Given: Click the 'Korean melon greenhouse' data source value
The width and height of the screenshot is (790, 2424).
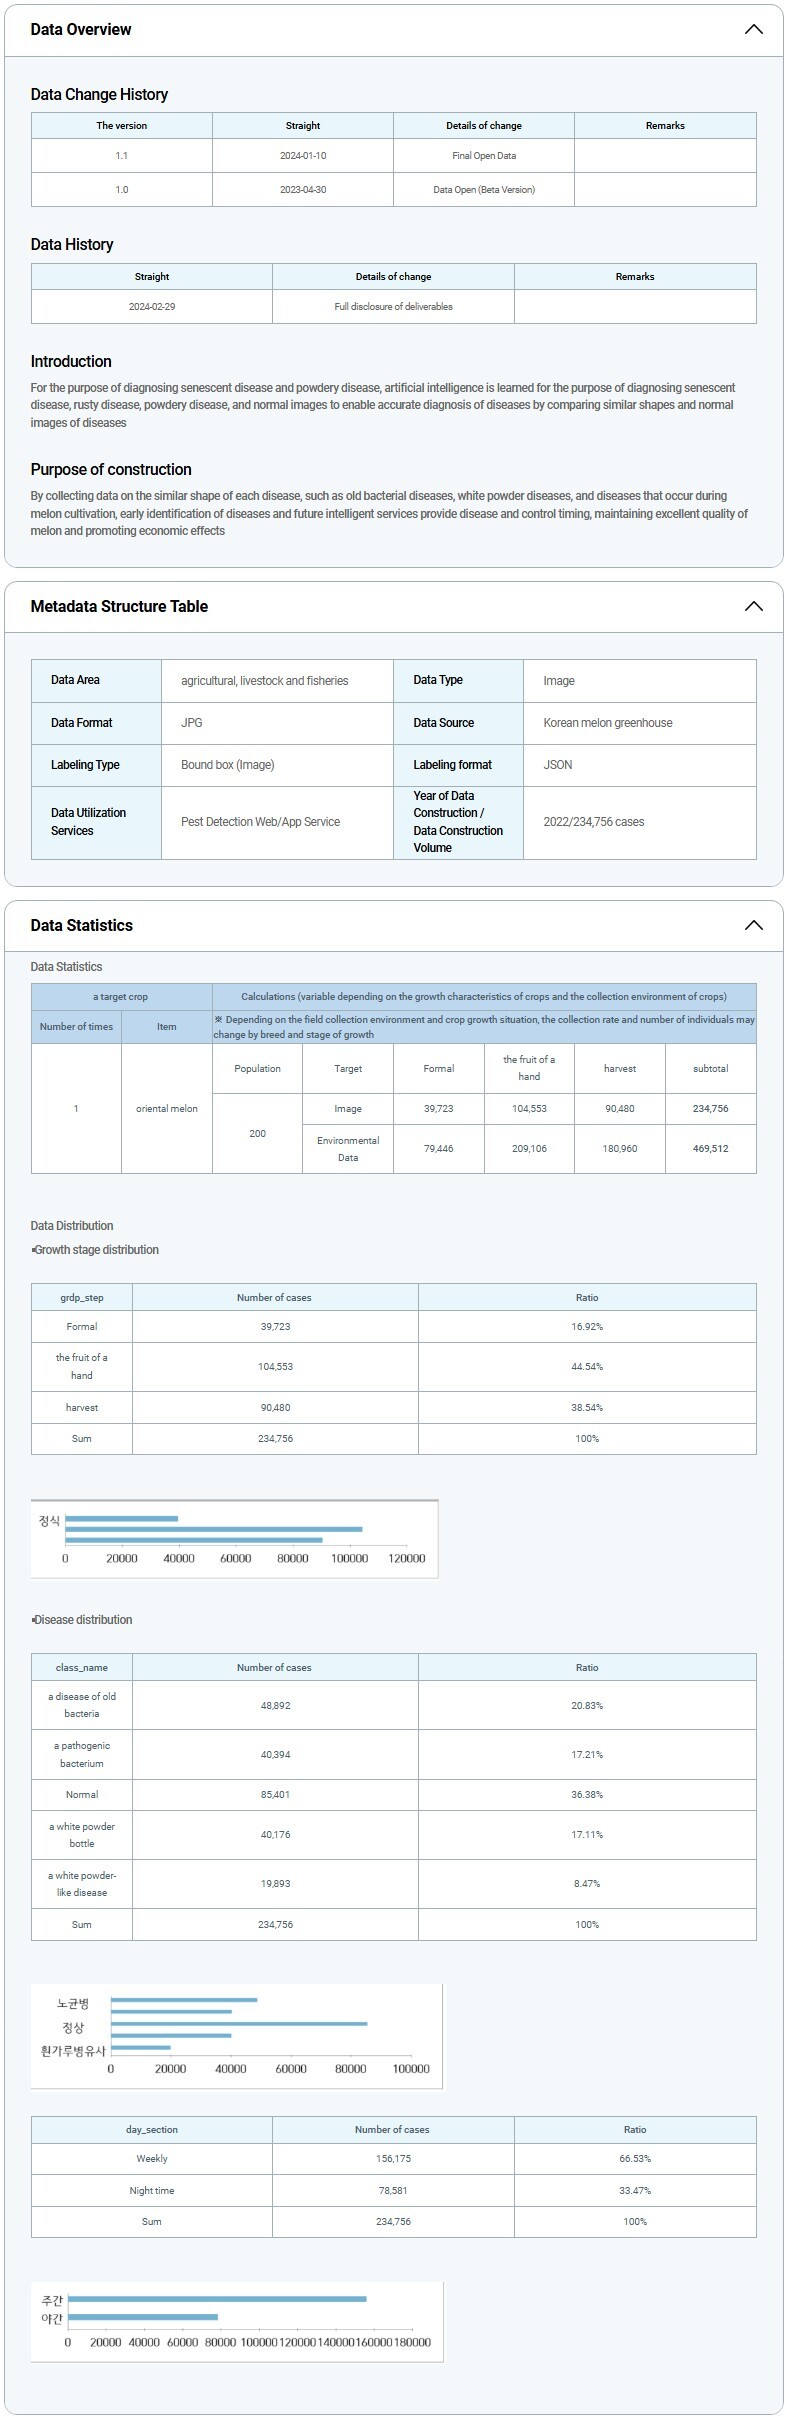Looking at the screenshot, I should pyautogui.click(x=608, y=723).
